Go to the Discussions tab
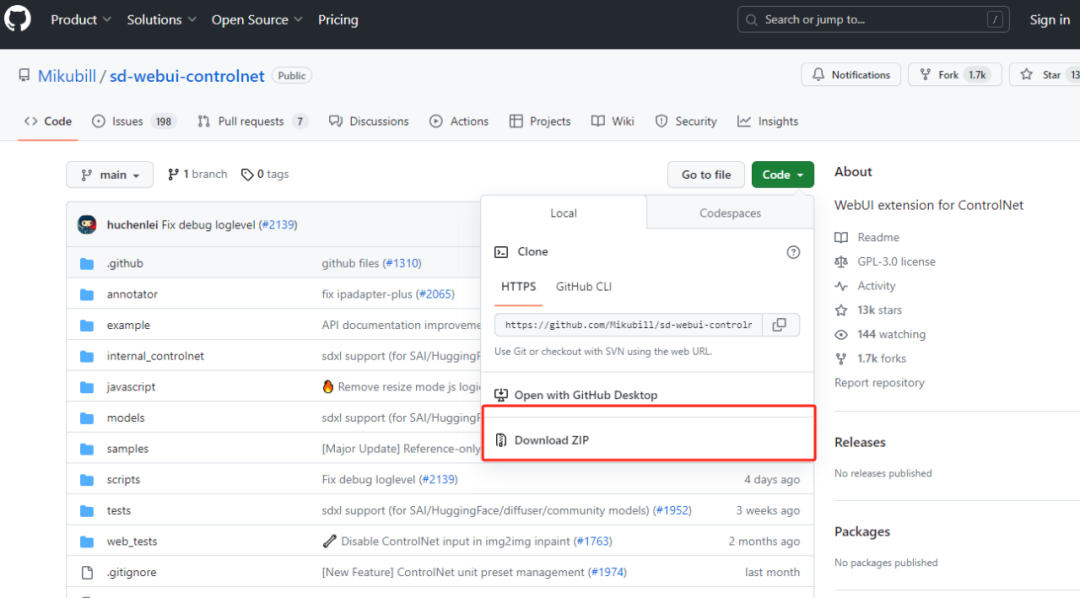The width and height of the screenshot is (1080, 598). click(x=369, y=121)
